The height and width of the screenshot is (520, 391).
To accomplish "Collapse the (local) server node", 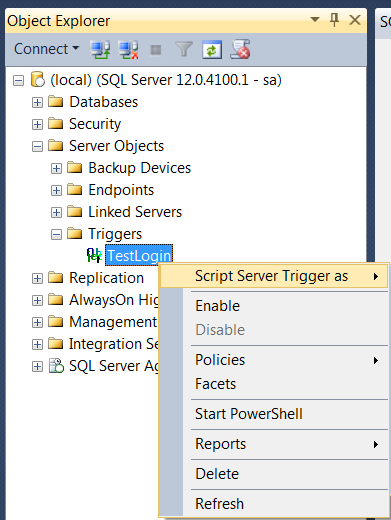I will point(18,80).
